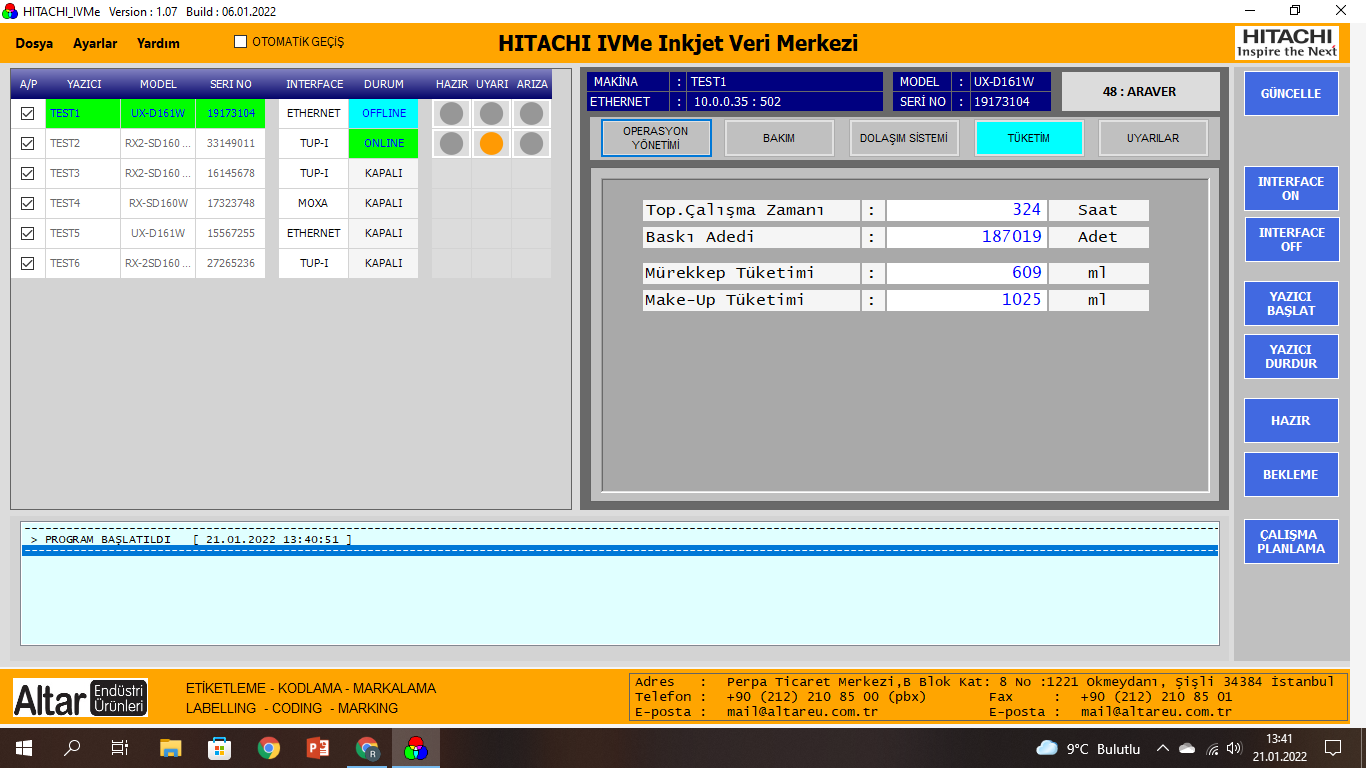Click YAZICI DURDUR button

click(1291, 356)
